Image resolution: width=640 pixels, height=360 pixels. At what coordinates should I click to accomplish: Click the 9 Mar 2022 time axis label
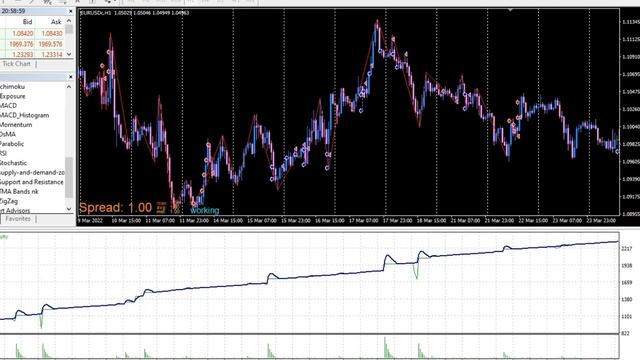90,220
